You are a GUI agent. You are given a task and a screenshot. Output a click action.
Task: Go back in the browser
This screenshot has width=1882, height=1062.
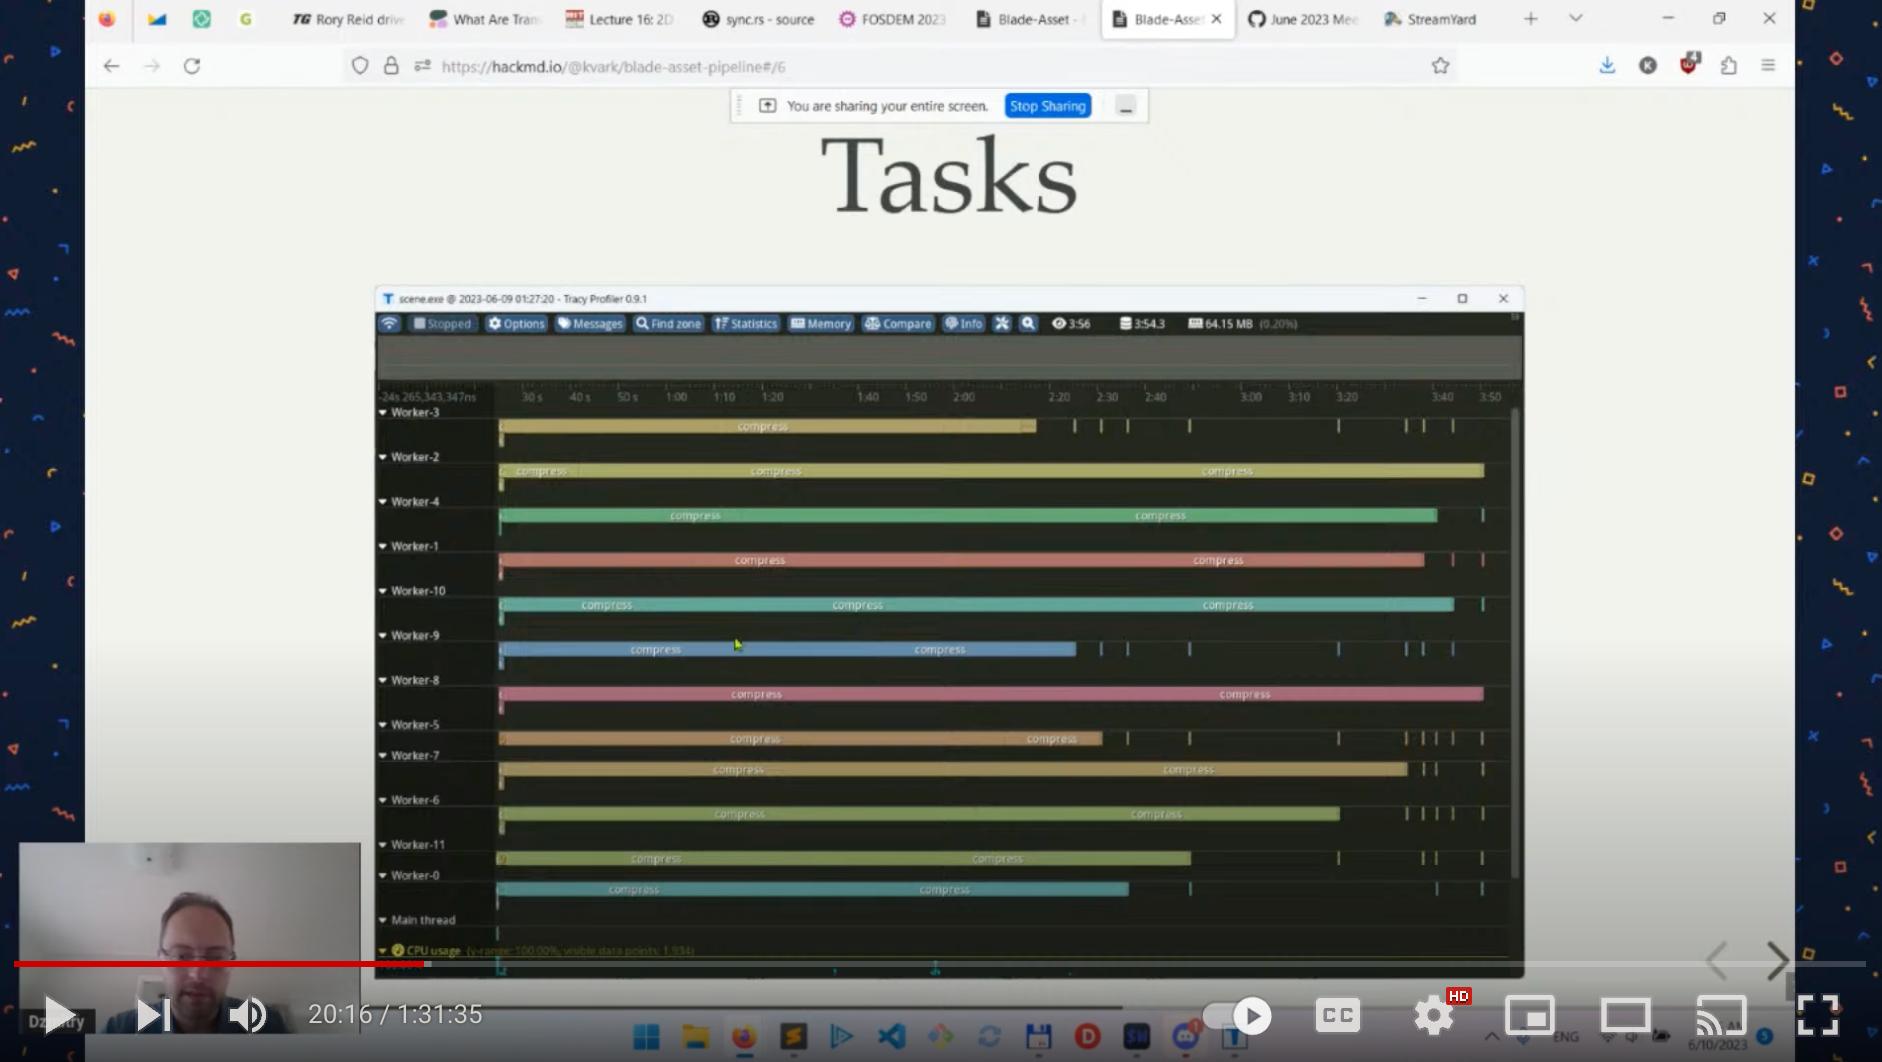(111, 66)
